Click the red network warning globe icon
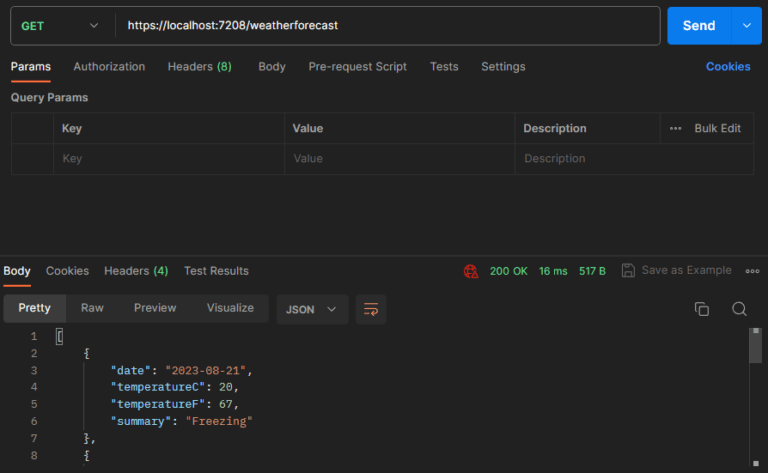768x473 pixels. click(x=471, y=271)
